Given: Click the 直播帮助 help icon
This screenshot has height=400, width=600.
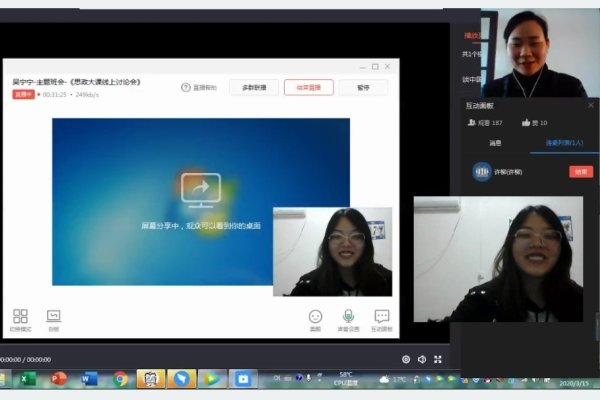Looking at the screenshot, I should click(x=186, y=87).
